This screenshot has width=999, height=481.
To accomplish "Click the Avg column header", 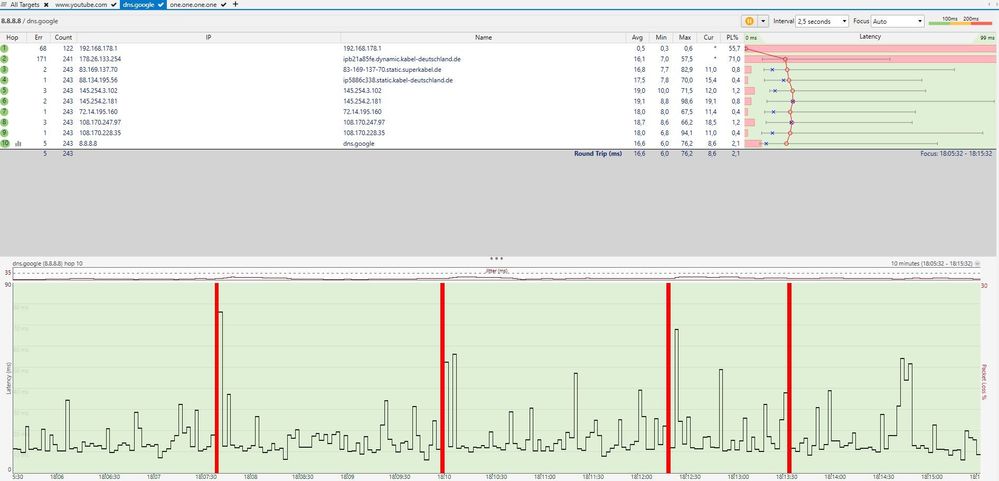I will tap(638, 38).
